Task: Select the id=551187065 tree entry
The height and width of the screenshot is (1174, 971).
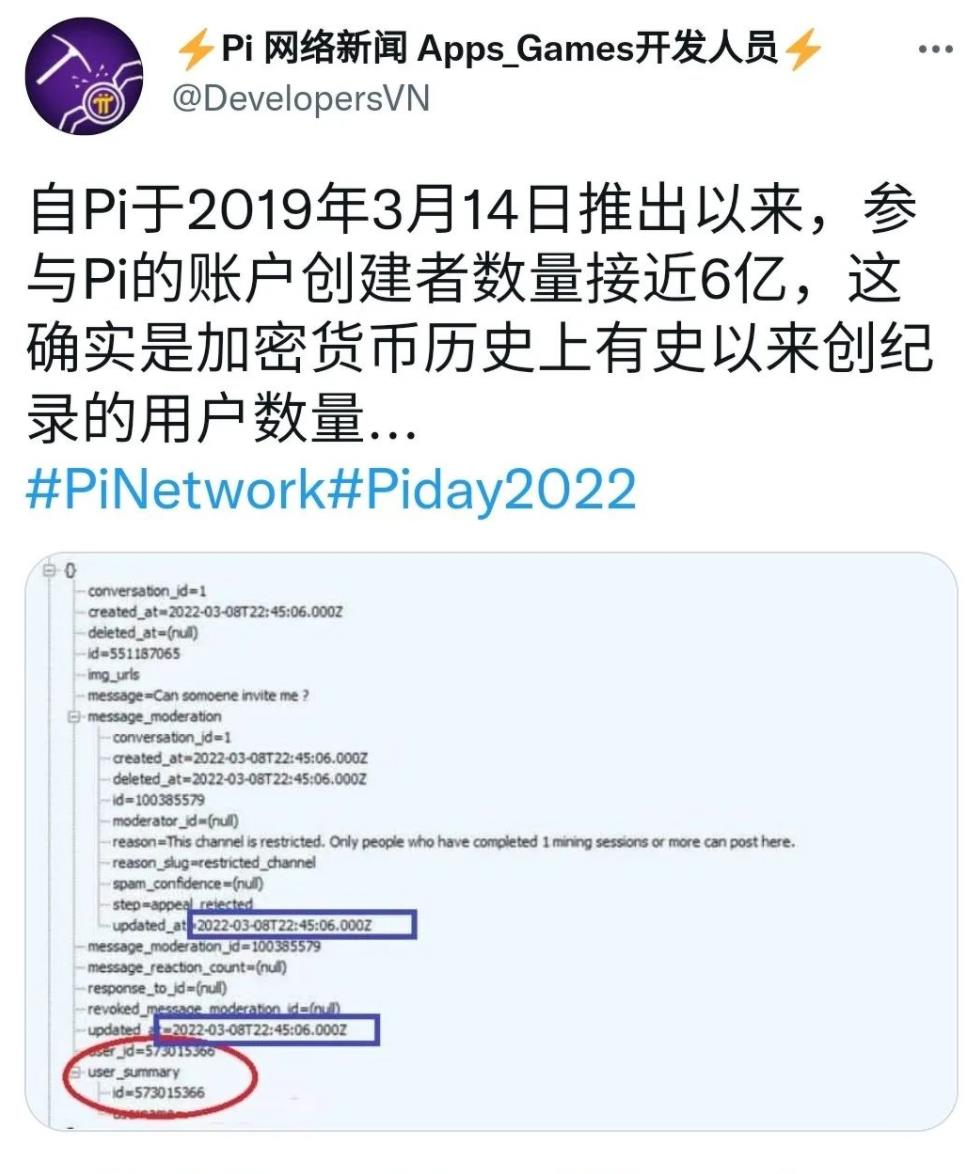Action: [x=134, y=654]
